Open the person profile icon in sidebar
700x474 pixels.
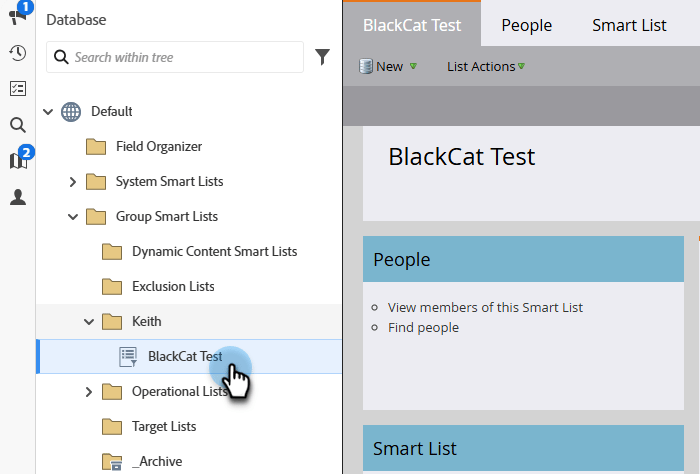(x=18, y=197)
